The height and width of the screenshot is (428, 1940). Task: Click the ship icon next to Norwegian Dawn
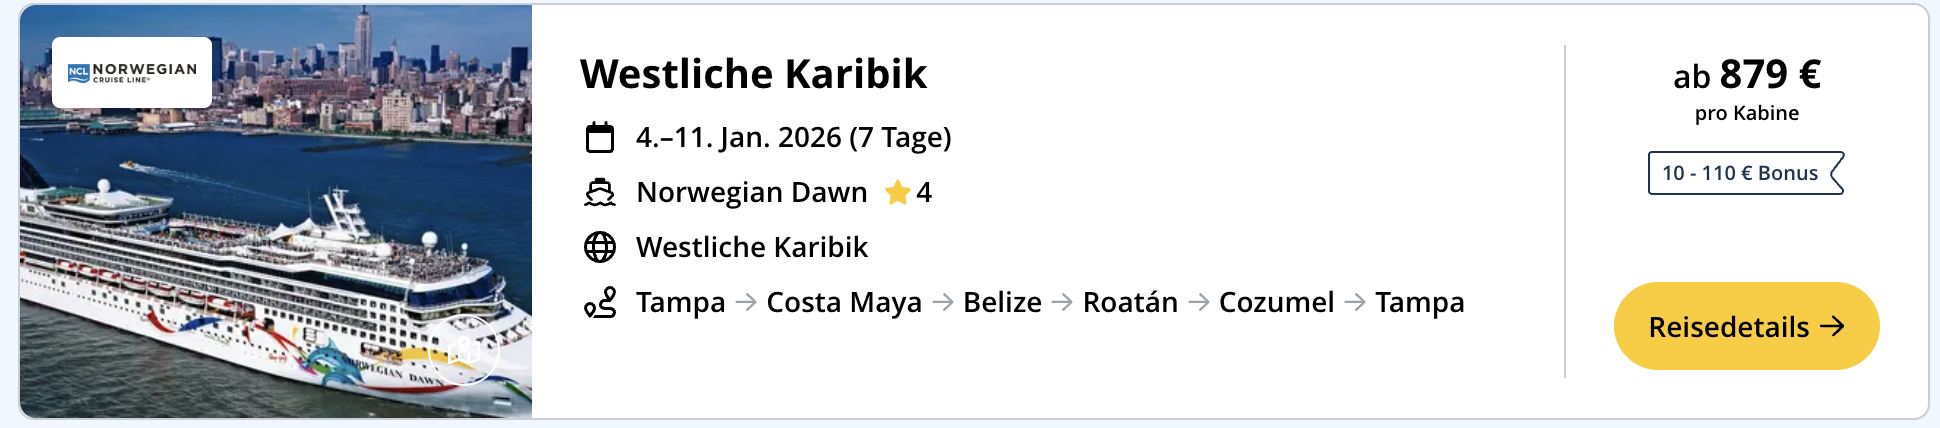tap(600, 192)
